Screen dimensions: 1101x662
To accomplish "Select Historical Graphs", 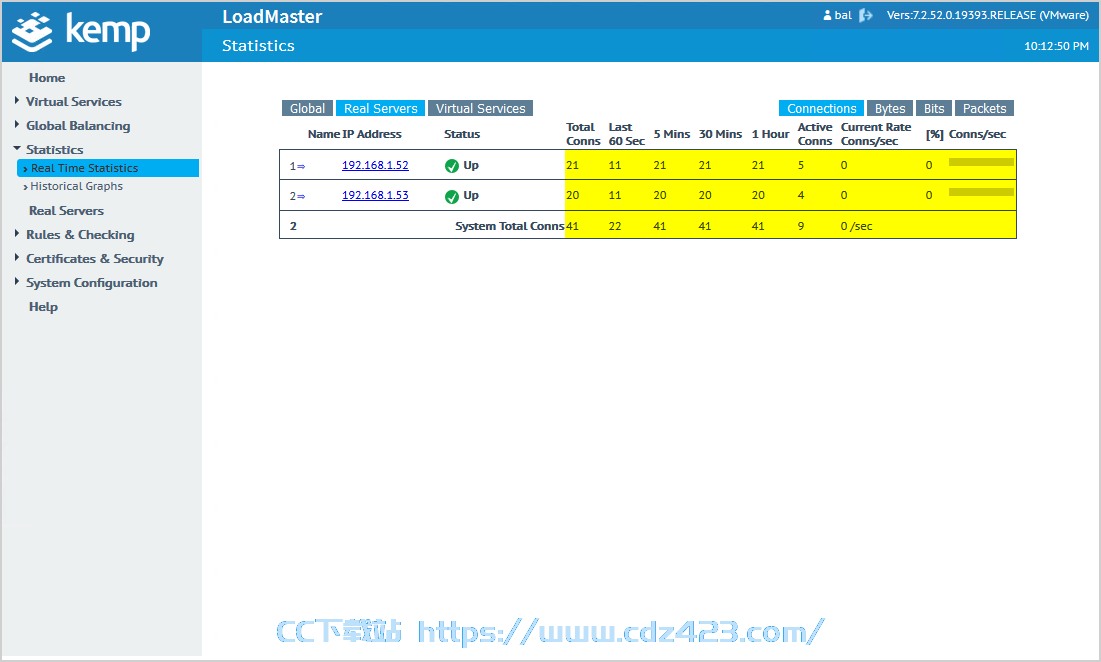I will tap(77, 186).
